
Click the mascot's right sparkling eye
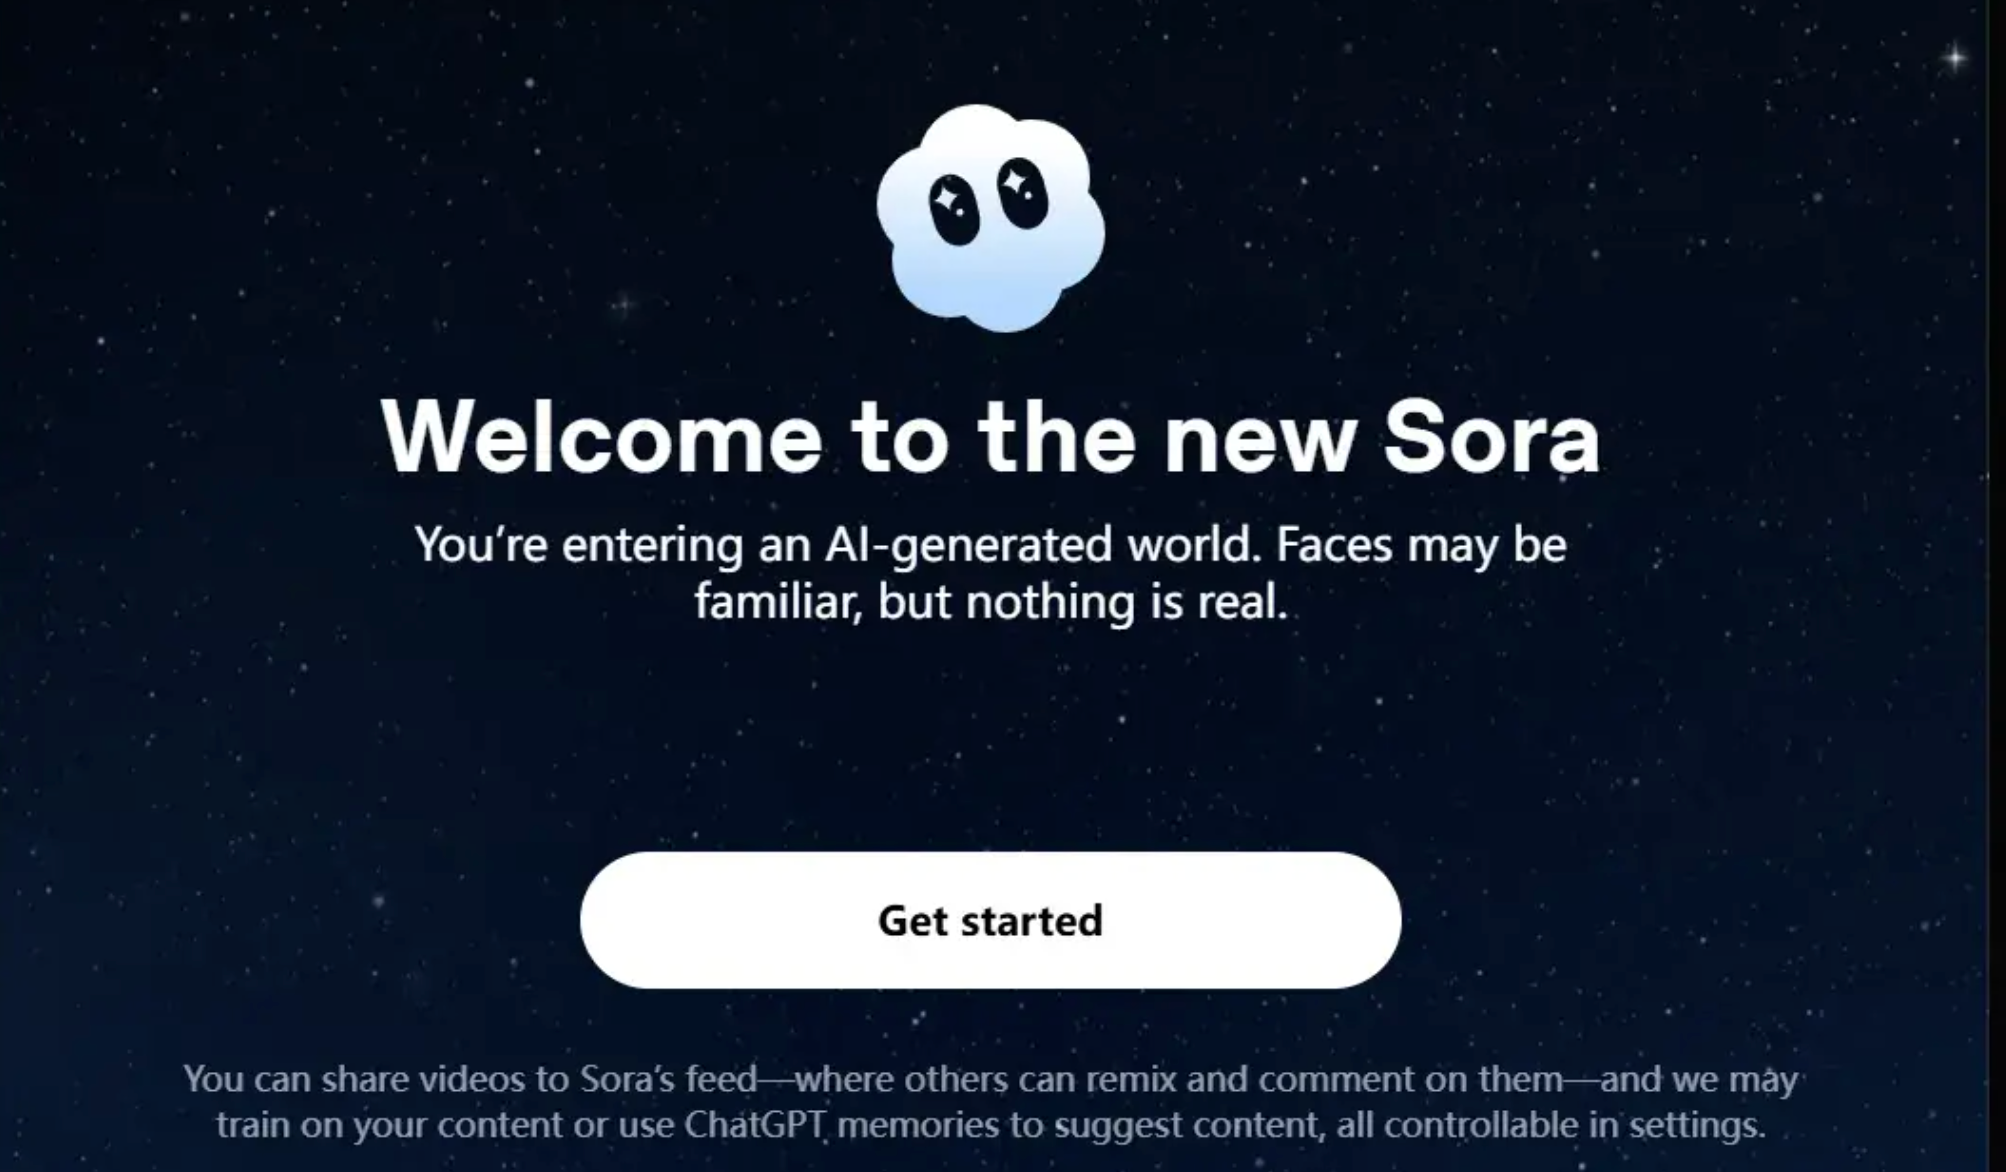click(x=1022, y=192)
